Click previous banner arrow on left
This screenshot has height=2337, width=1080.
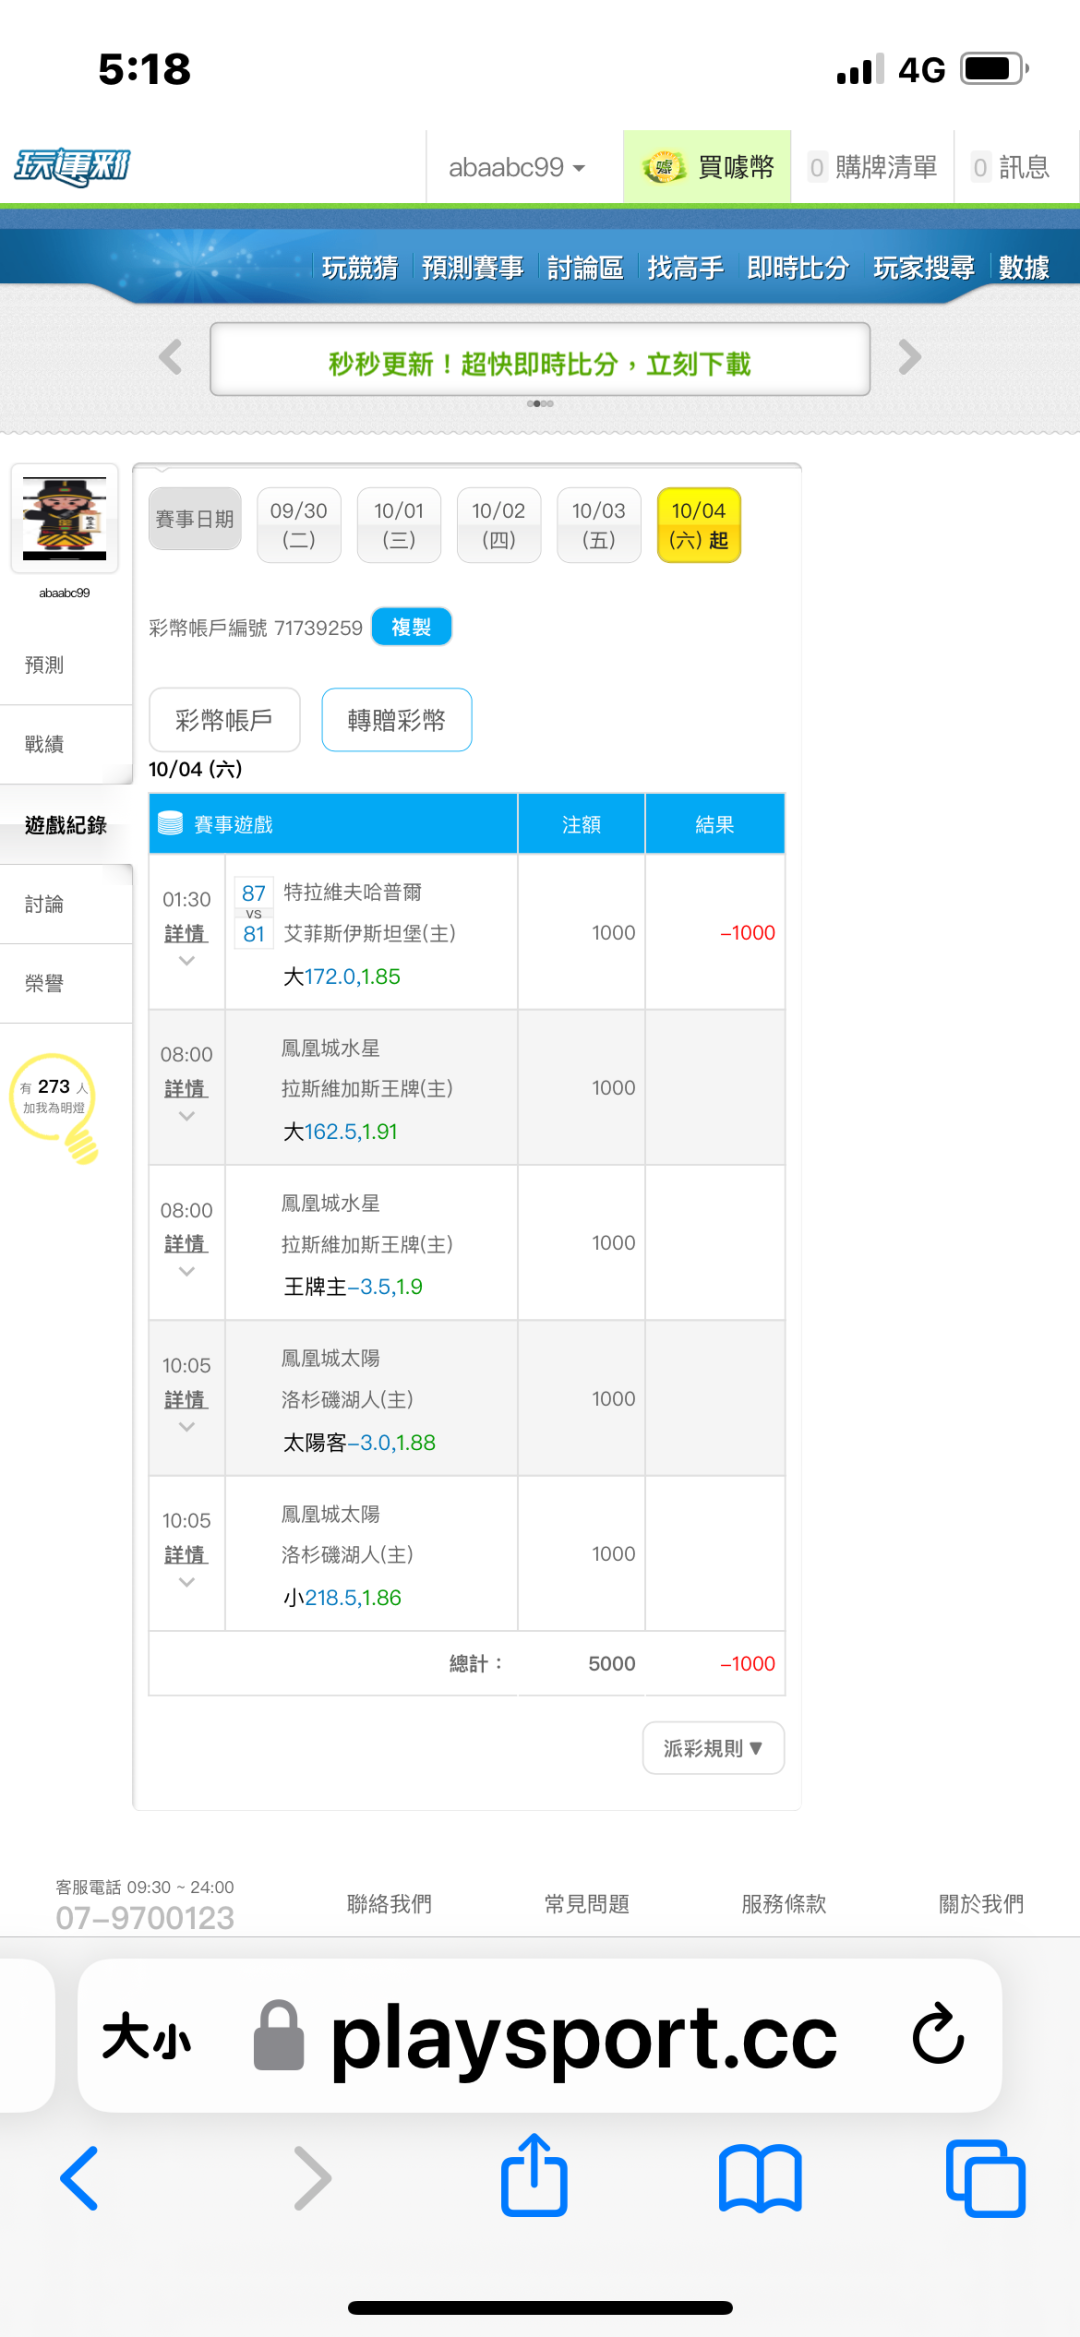[x=171, y=357]
